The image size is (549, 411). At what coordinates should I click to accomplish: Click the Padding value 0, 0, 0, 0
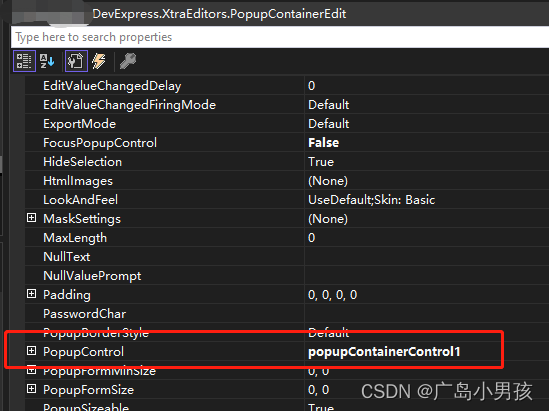tap(332, 295)
